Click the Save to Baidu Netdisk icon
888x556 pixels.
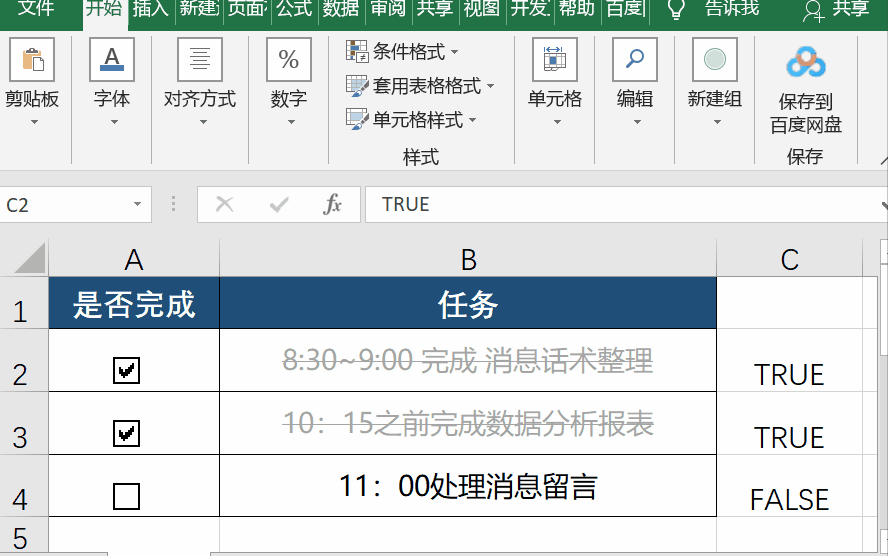coord(806,62)
